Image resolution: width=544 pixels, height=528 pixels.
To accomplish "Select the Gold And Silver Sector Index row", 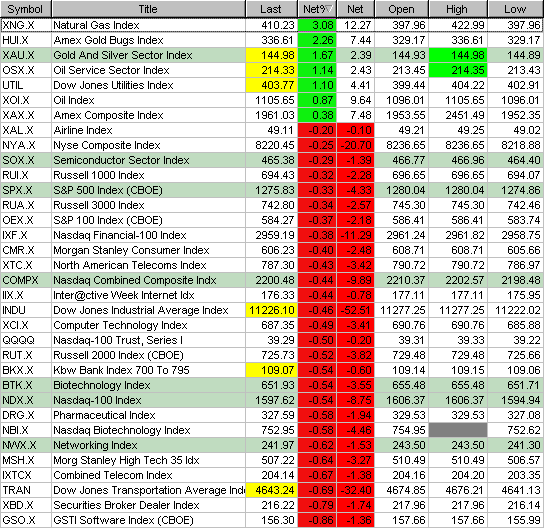I will [x=272, y=55].
